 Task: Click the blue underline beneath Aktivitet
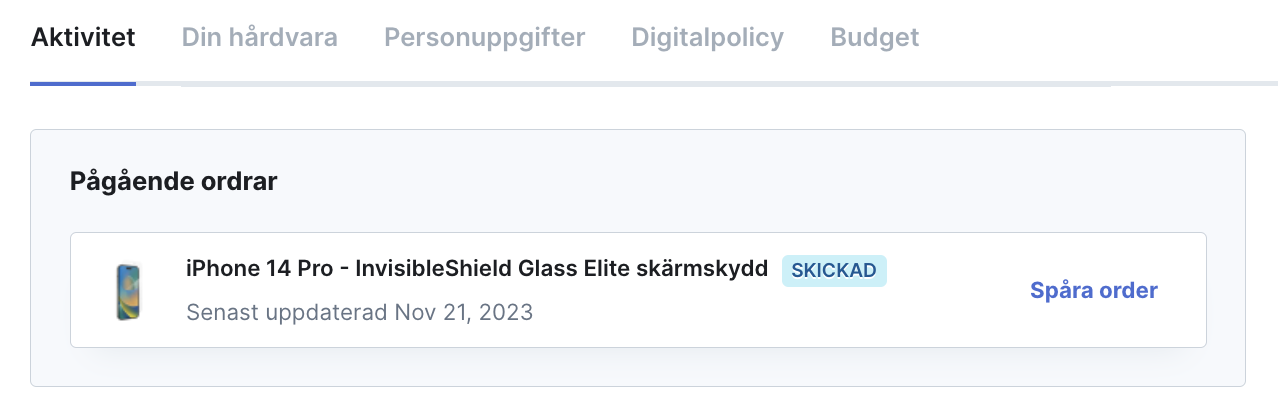(x=83, y=83)
